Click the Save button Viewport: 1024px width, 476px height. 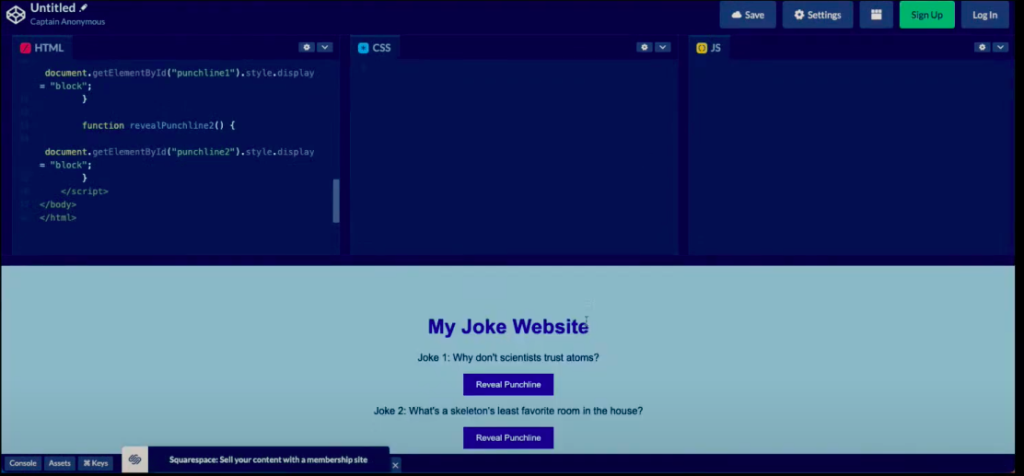[x=748, y=15]
